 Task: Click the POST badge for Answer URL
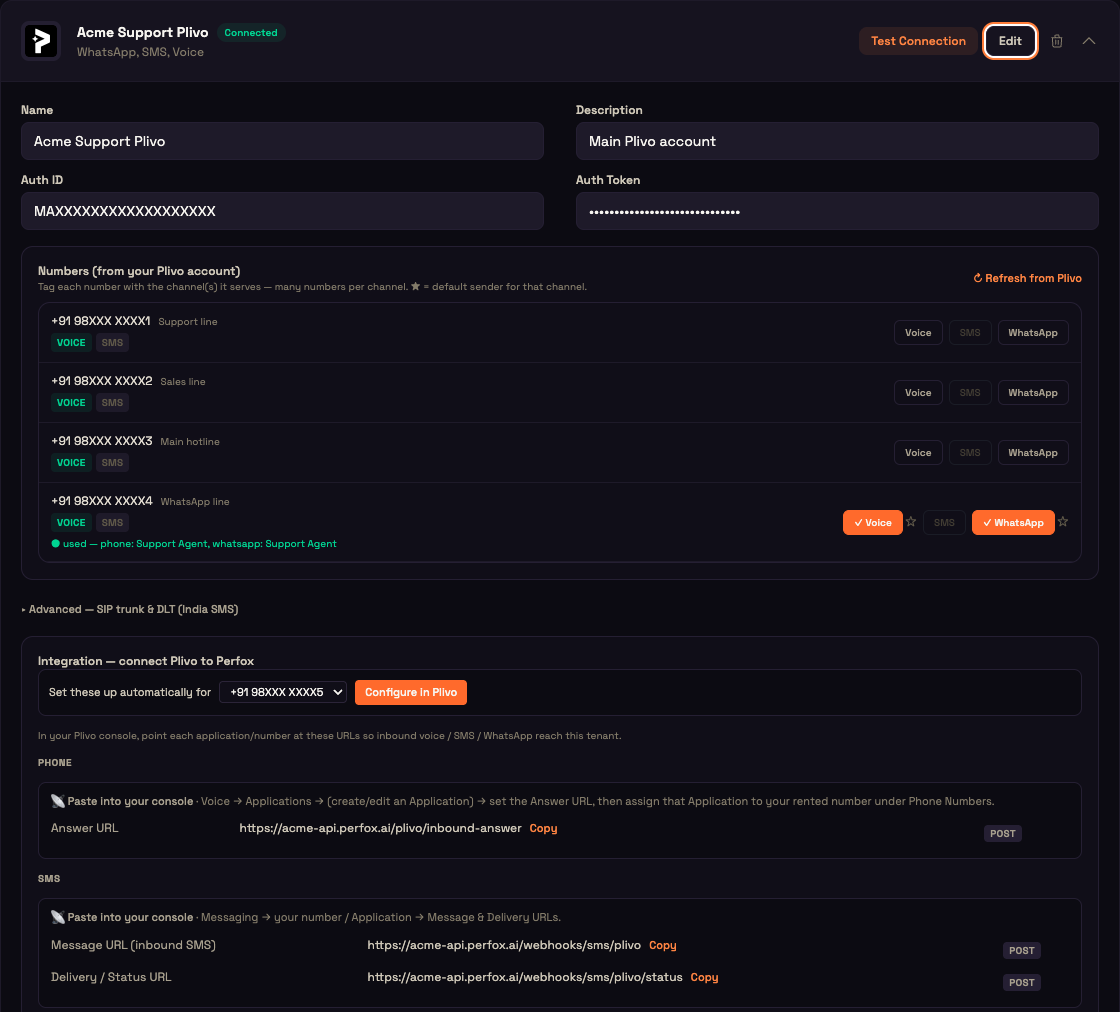(1002, 833)
